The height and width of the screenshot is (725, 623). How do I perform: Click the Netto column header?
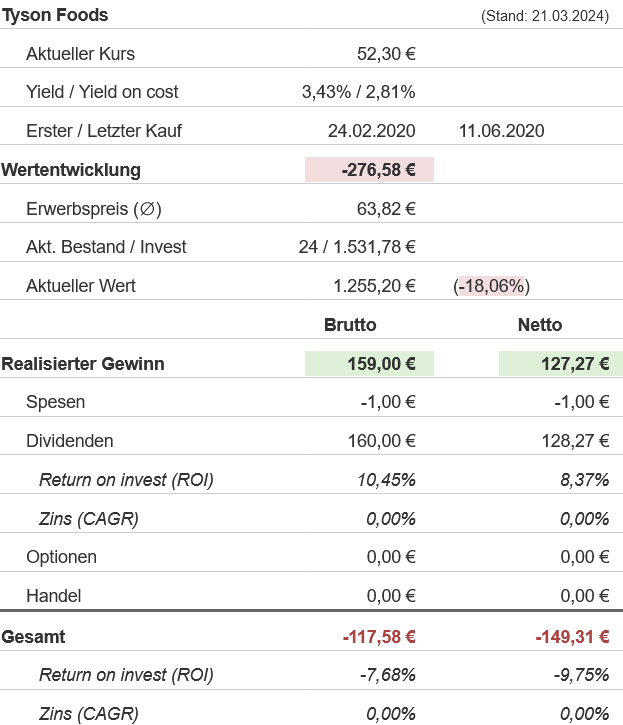click(540, 325)
